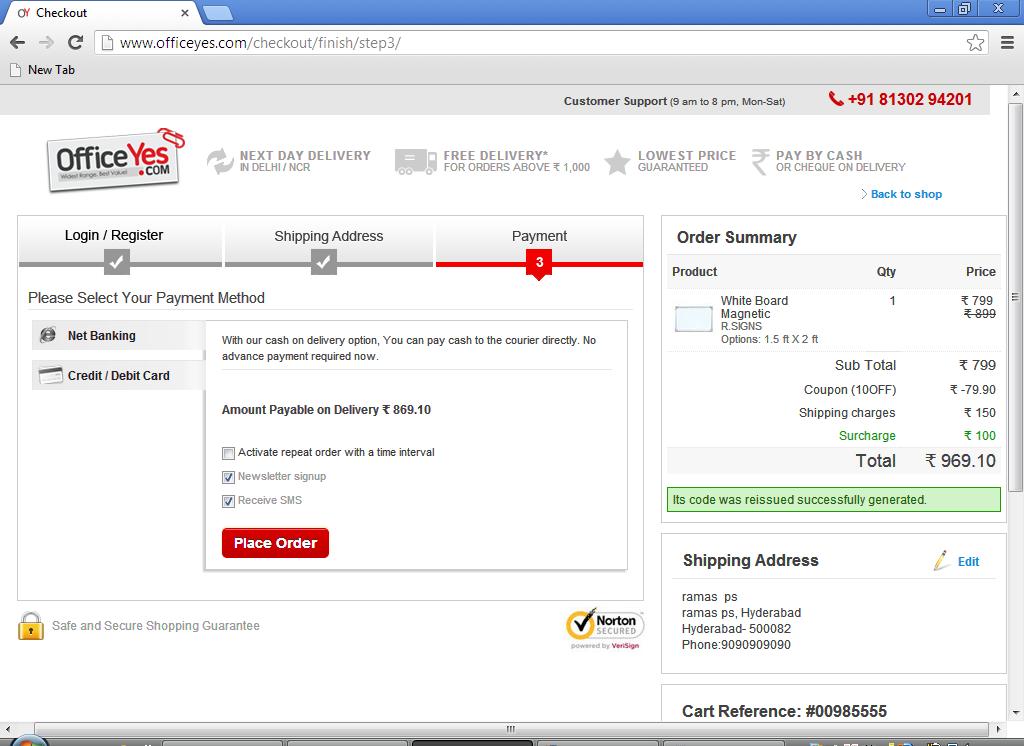Reload the checkout page
The image size is (1024, 746).
pyautogui.click(x=75, y=42)
